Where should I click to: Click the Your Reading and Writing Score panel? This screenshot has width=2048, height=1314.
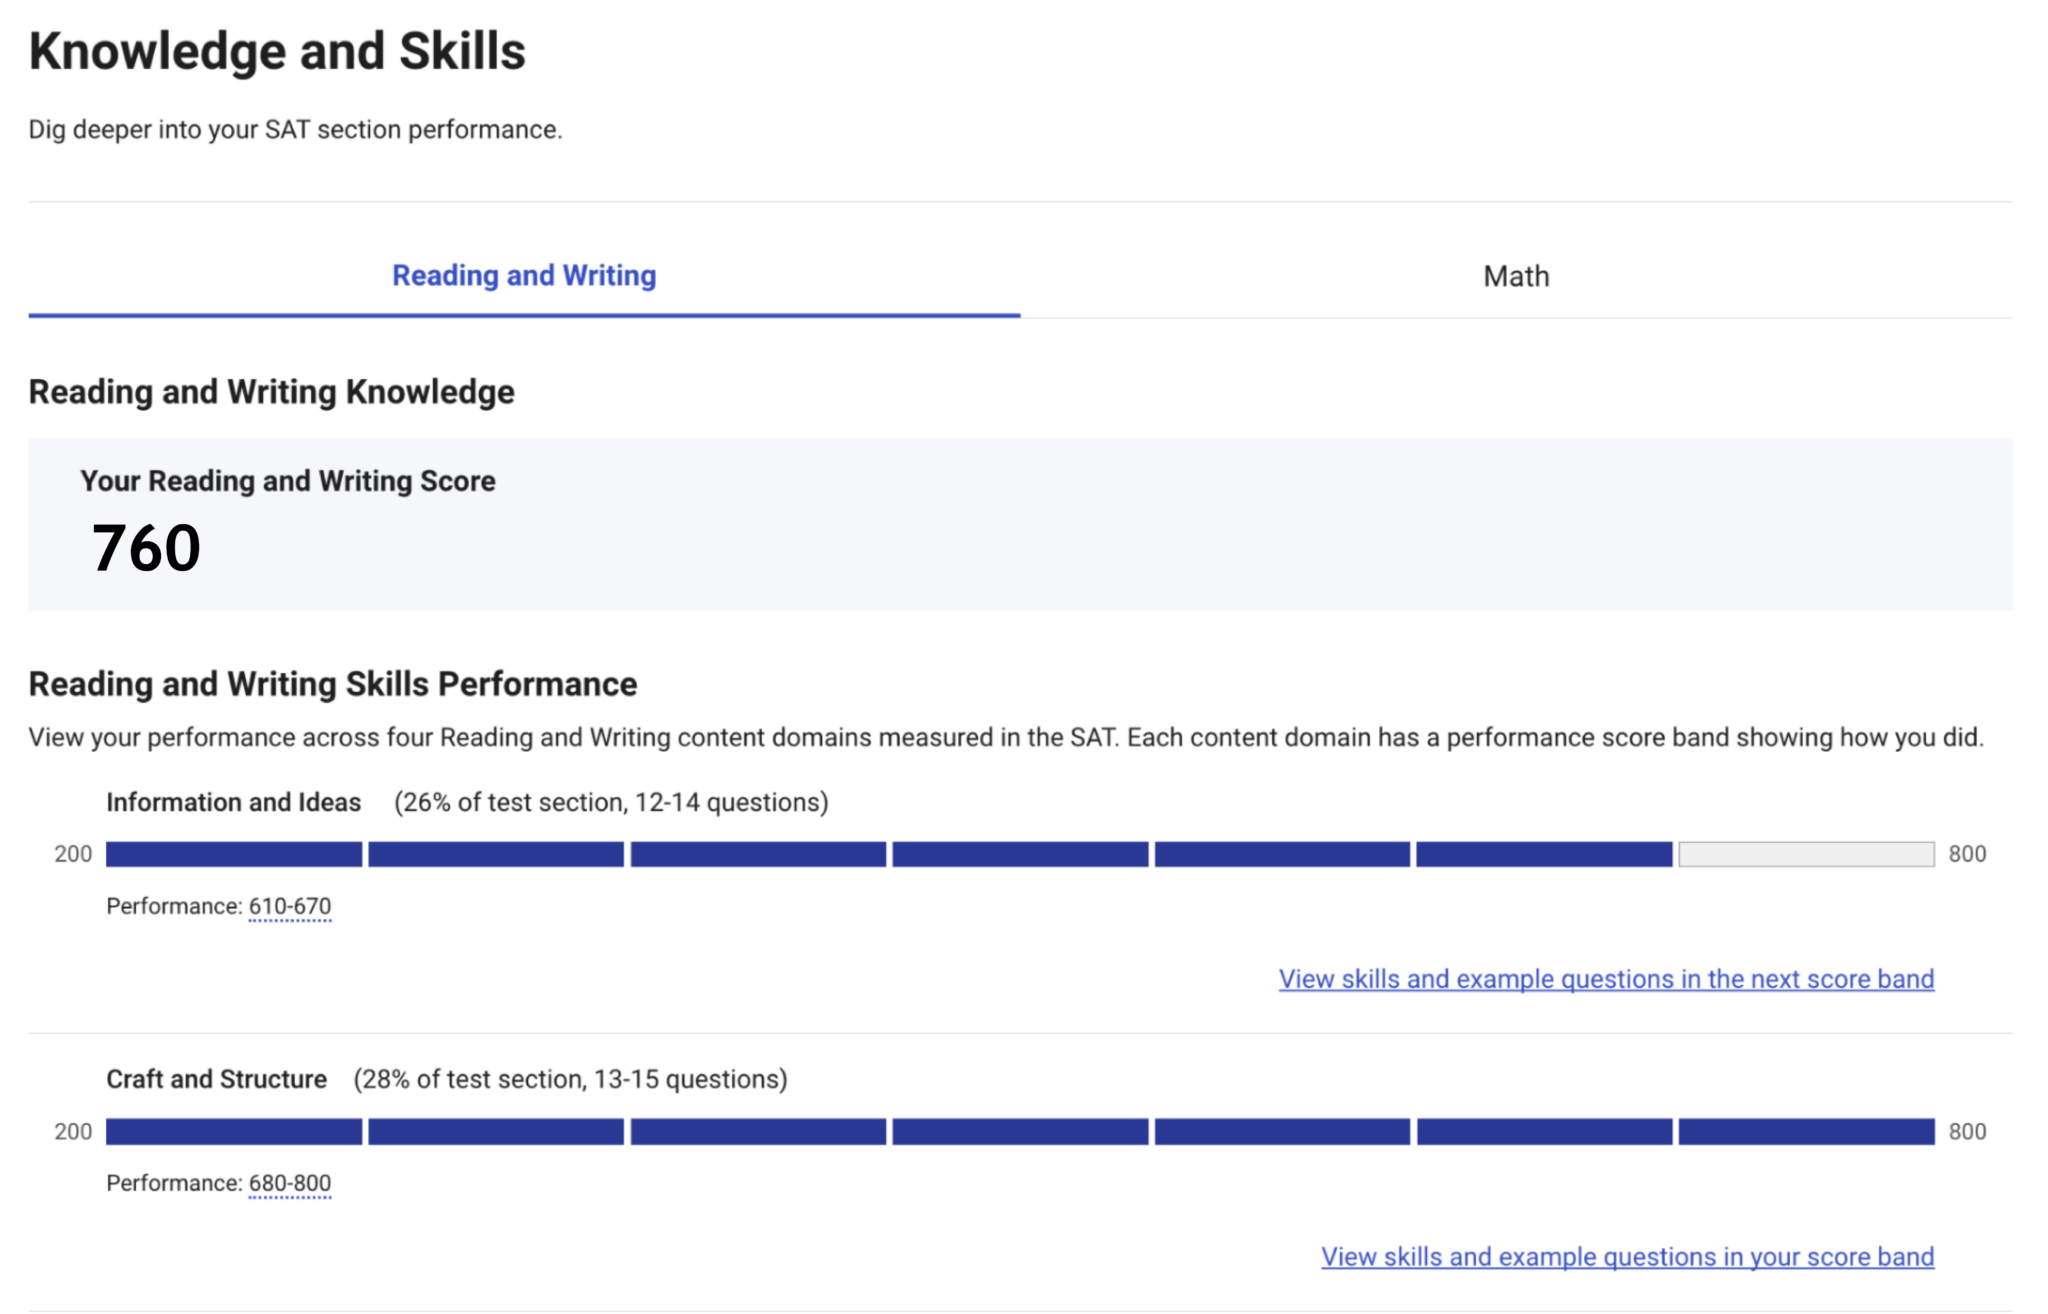[1024, 520]
